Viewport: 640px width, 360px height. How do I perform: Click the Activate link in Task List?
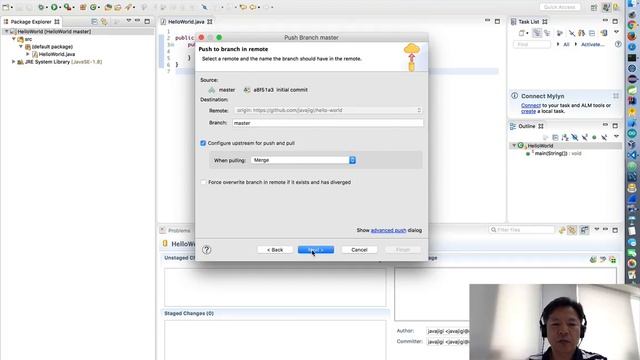coord(593,44)
